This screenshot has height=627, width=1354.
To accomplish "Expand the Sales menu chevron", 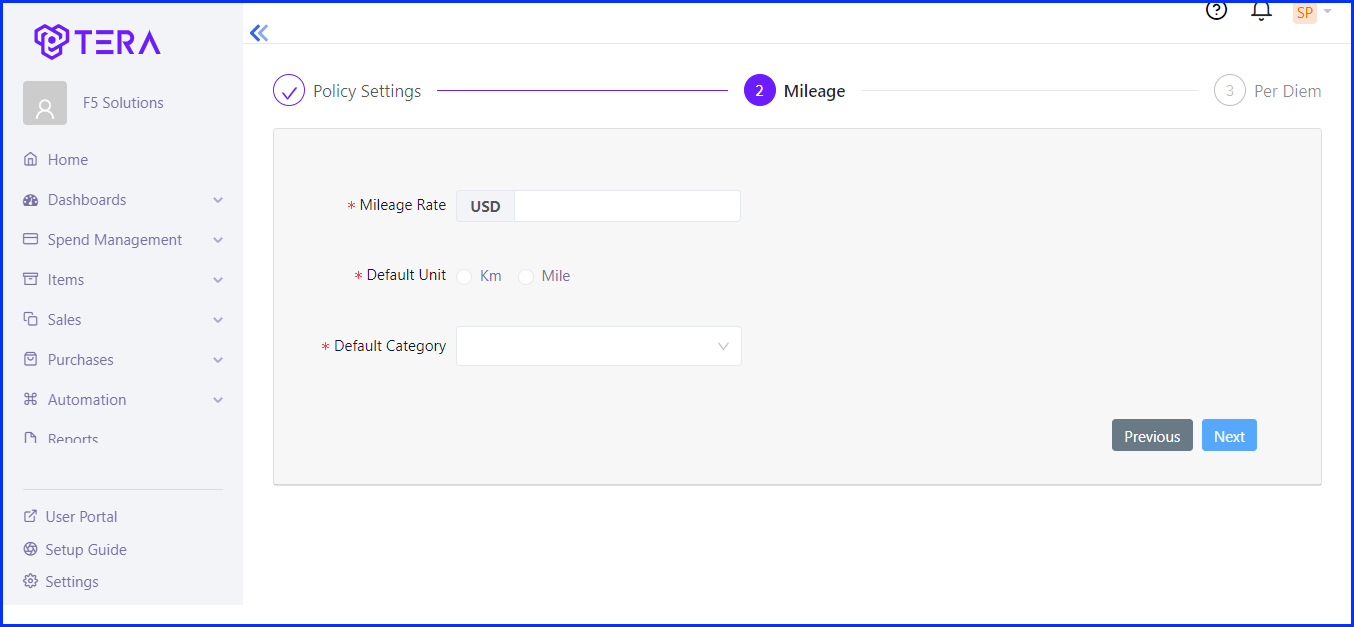I will (x=218, y=320).
